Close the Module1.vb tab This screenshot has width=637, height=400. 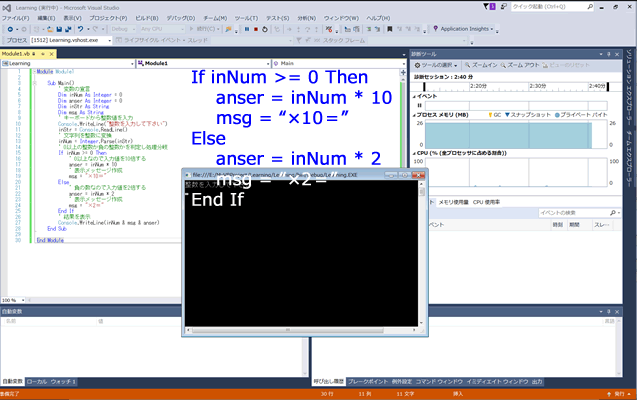[x=52, y=54]
